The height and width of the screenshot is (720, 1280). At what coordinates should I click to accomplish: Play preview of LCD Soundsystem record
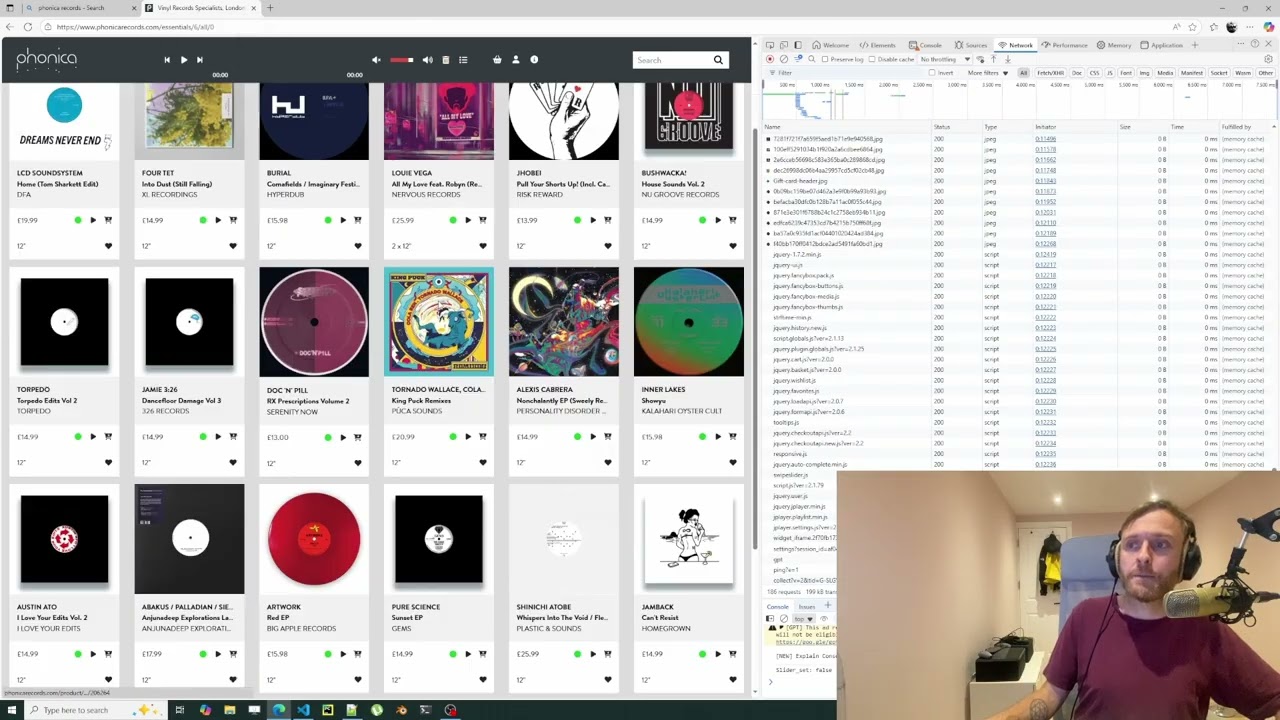click(93, 220)
